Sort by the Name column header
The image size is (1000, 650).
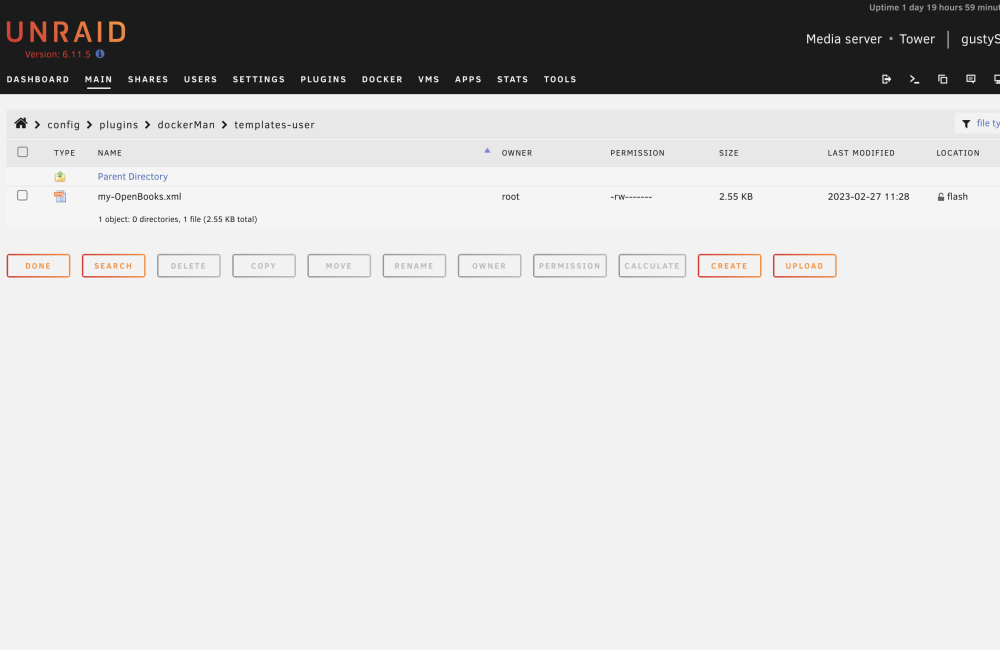[110, 153]
